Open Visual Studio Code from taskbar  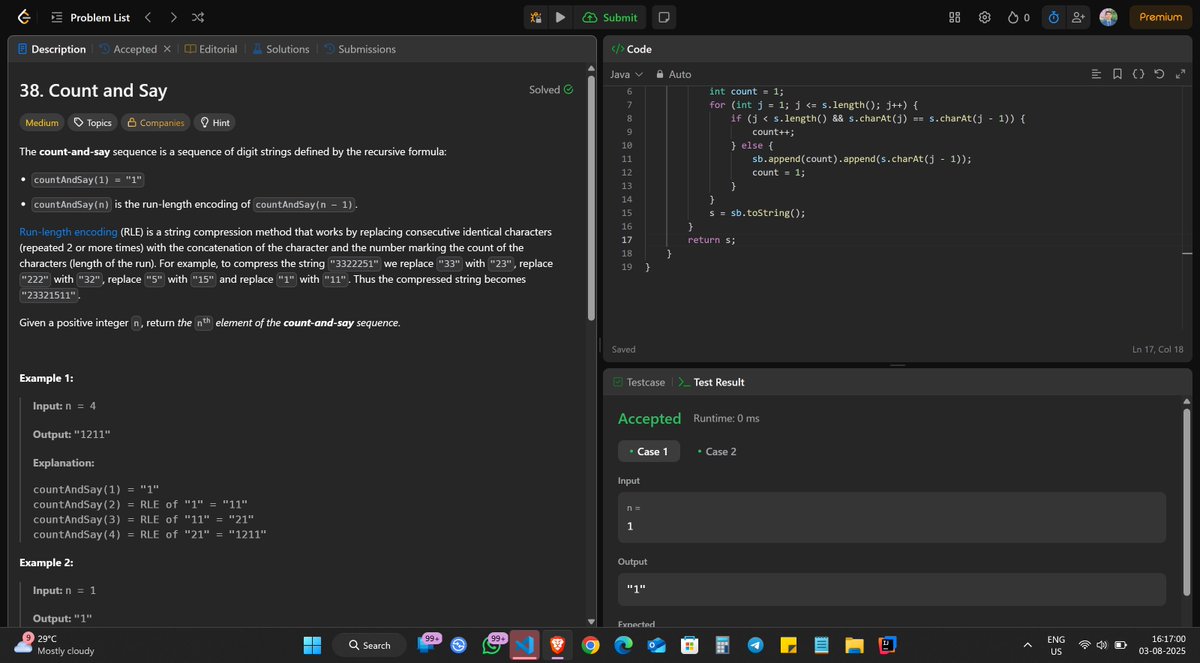coord(524,645)
